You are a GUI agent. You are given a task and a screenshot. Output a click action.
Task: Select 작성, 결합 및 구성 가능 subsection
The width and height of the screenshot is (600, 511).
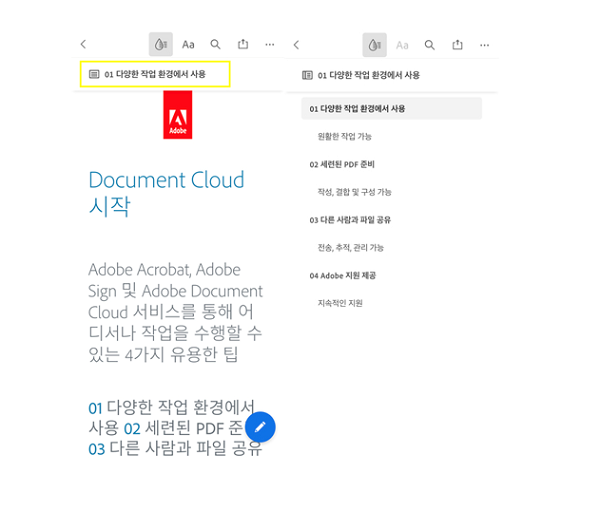click(354, 192)
